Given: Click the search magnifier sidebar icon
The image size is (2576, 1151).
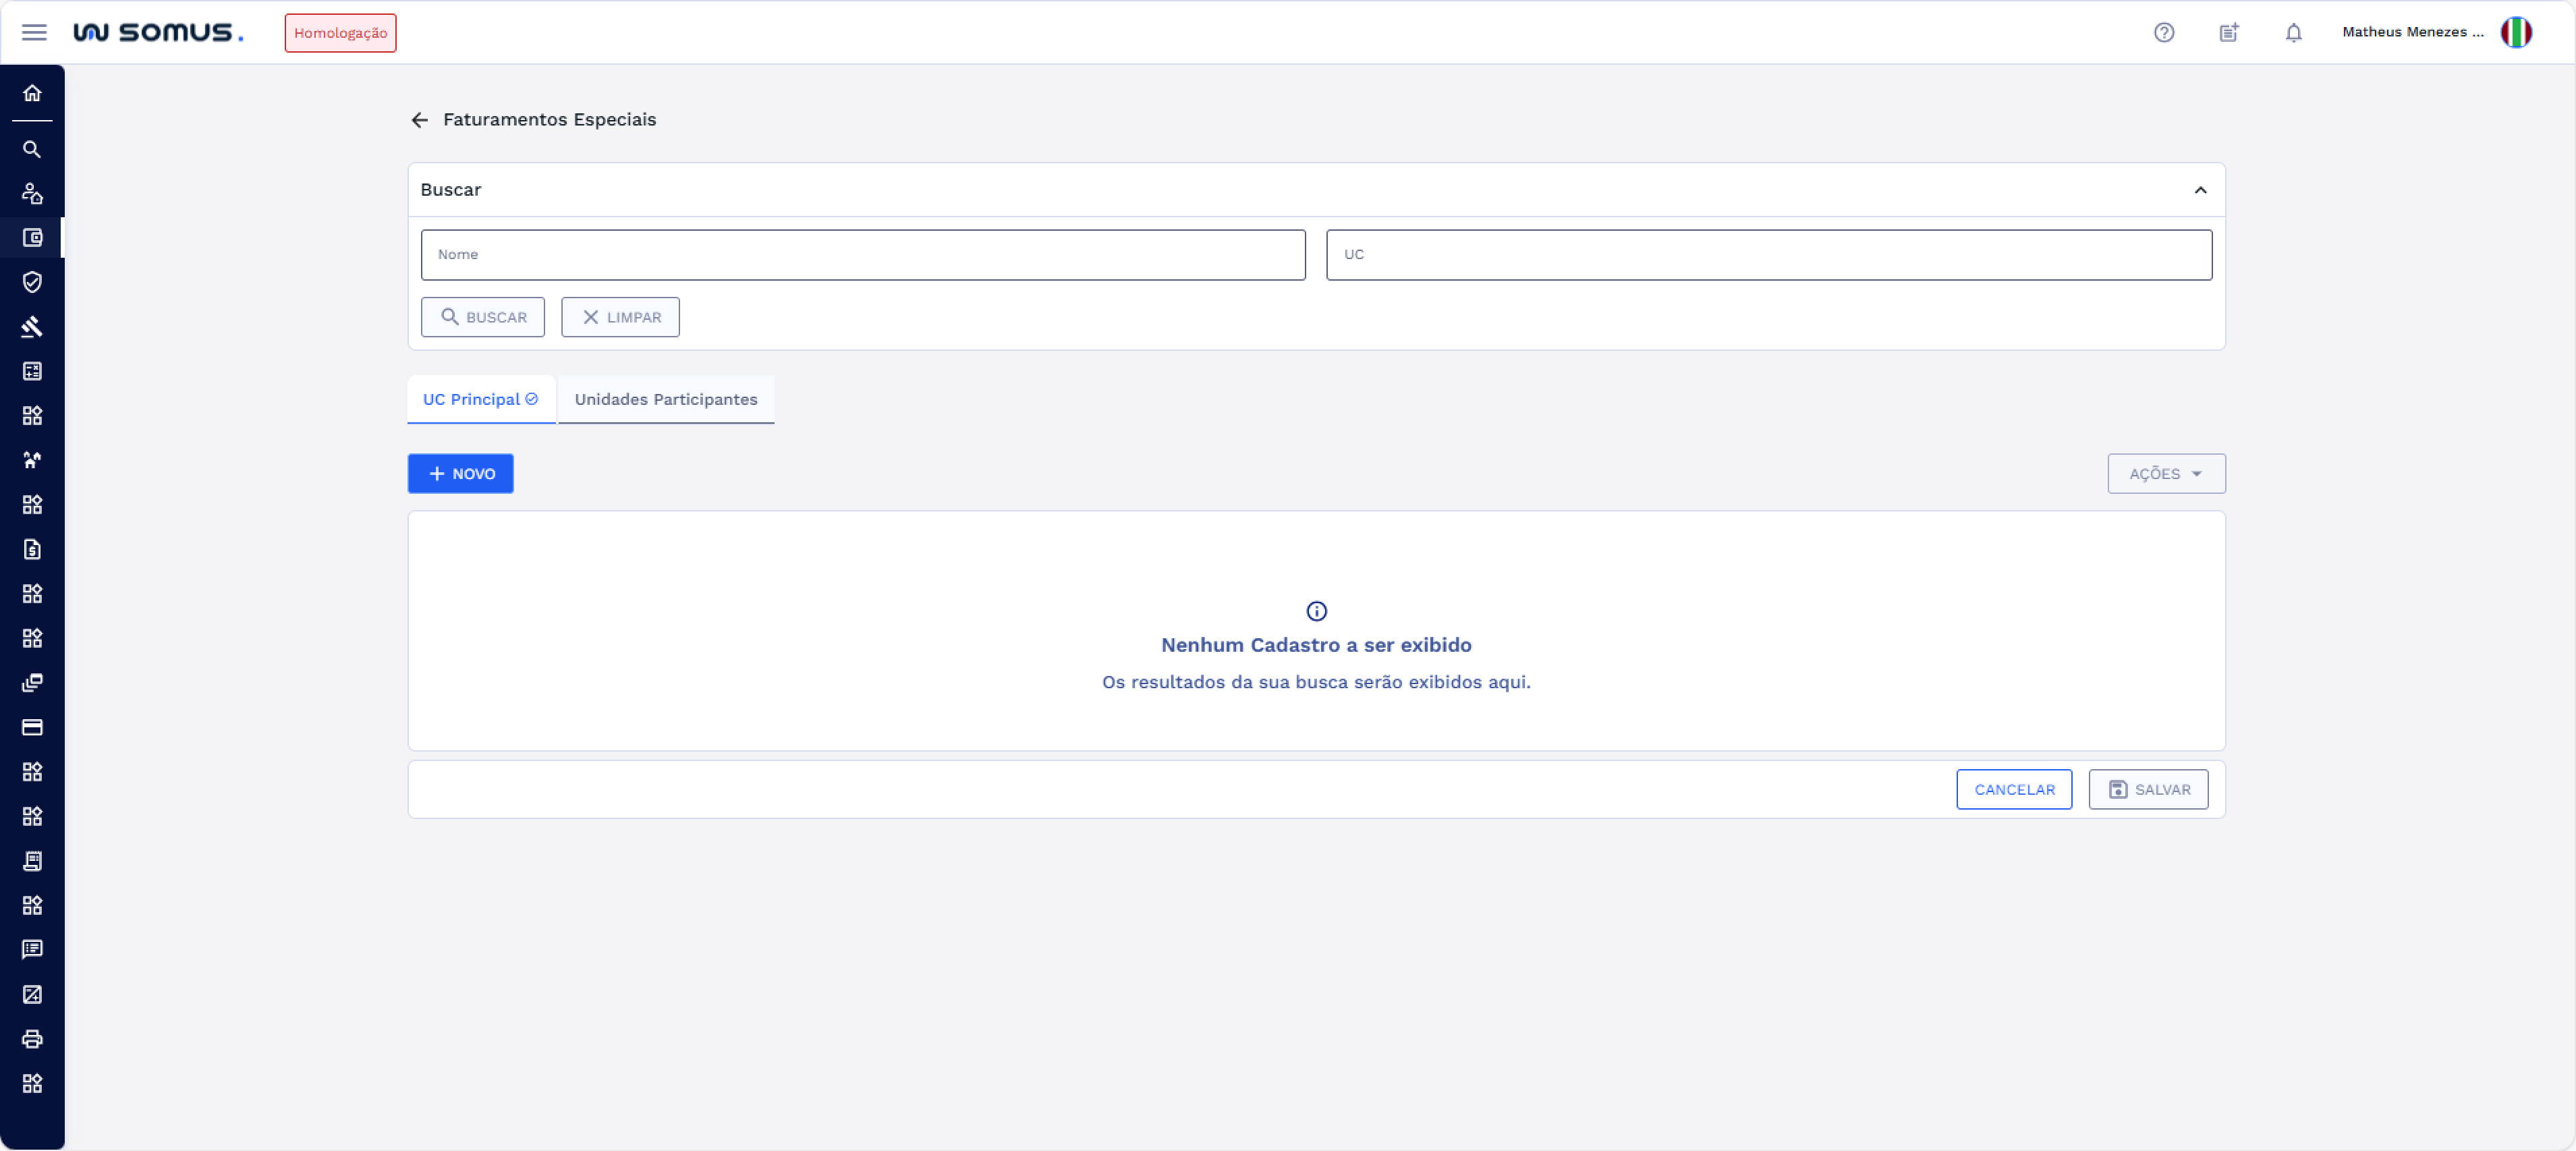Looking at the screenshot, I should tap(32, 149).
